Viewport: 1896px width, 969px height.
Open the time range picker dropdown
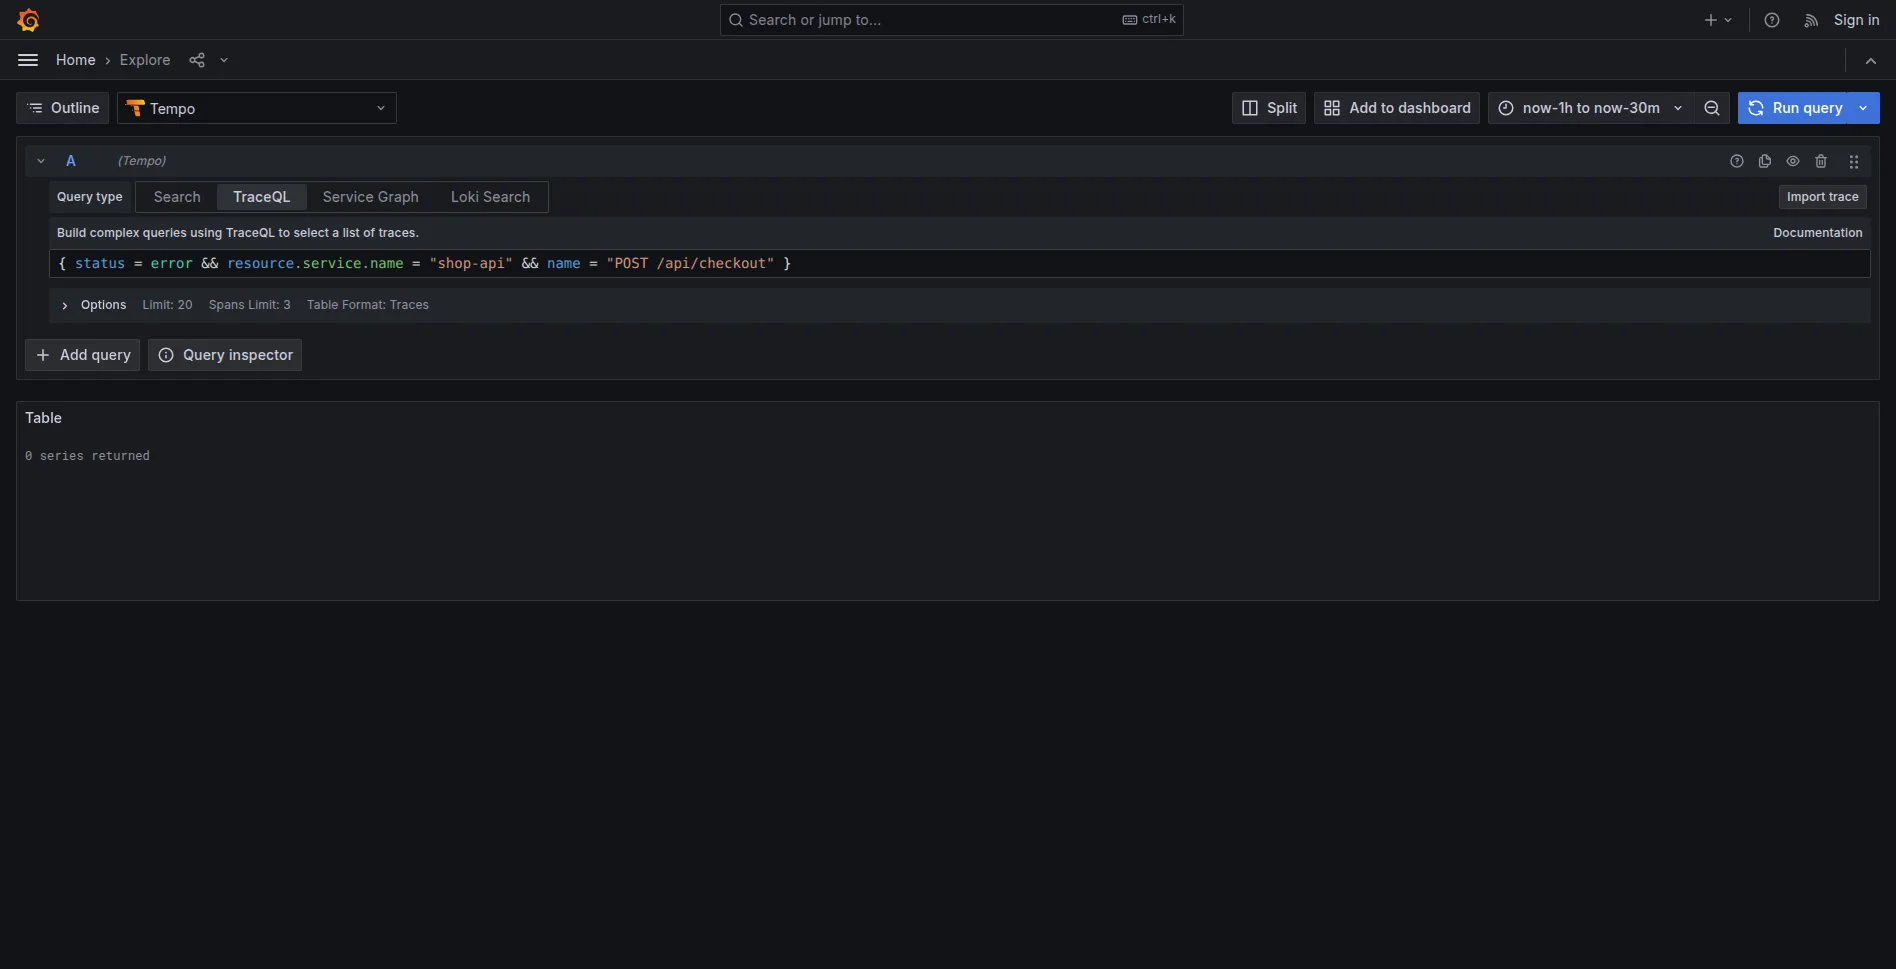1590,108
